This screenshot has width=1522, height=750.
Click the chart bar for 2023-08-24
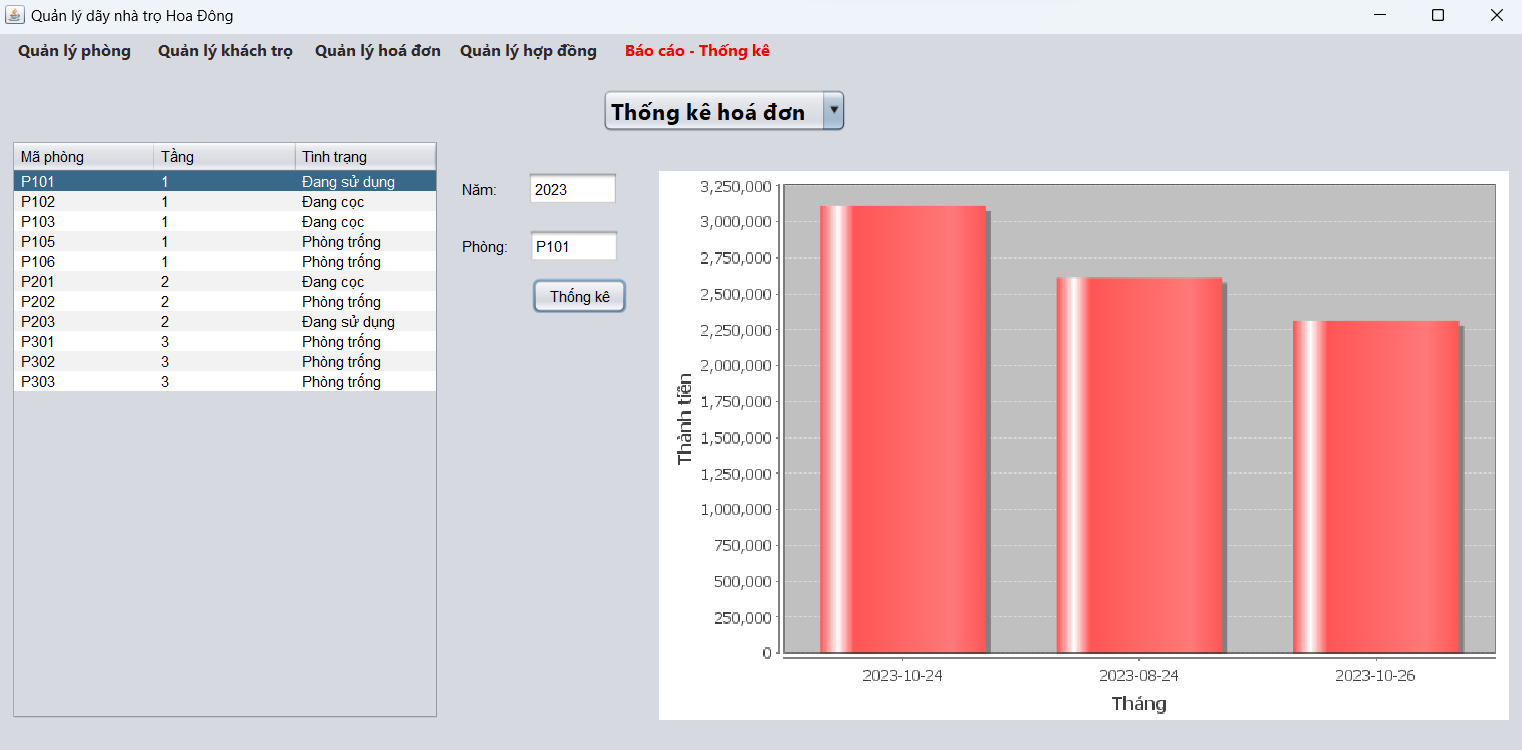pyautogui.click(x=1139, y=465)
